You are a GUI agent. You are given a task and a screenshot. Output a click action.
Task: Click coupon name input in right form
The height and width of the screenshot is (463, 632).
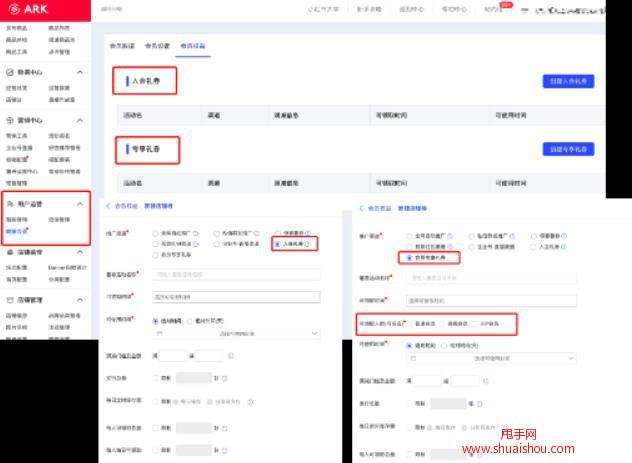[x=491, y=278]
